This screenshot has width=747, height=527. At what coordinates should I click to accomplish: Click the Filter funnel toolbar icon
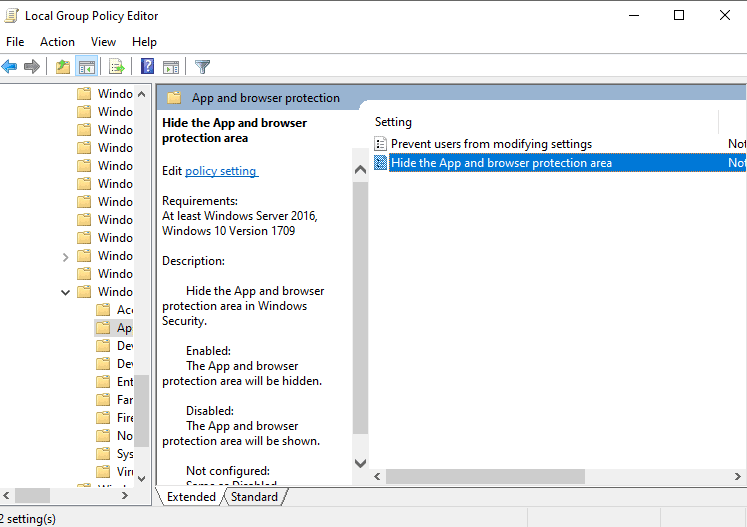click(x=202, y=67)
